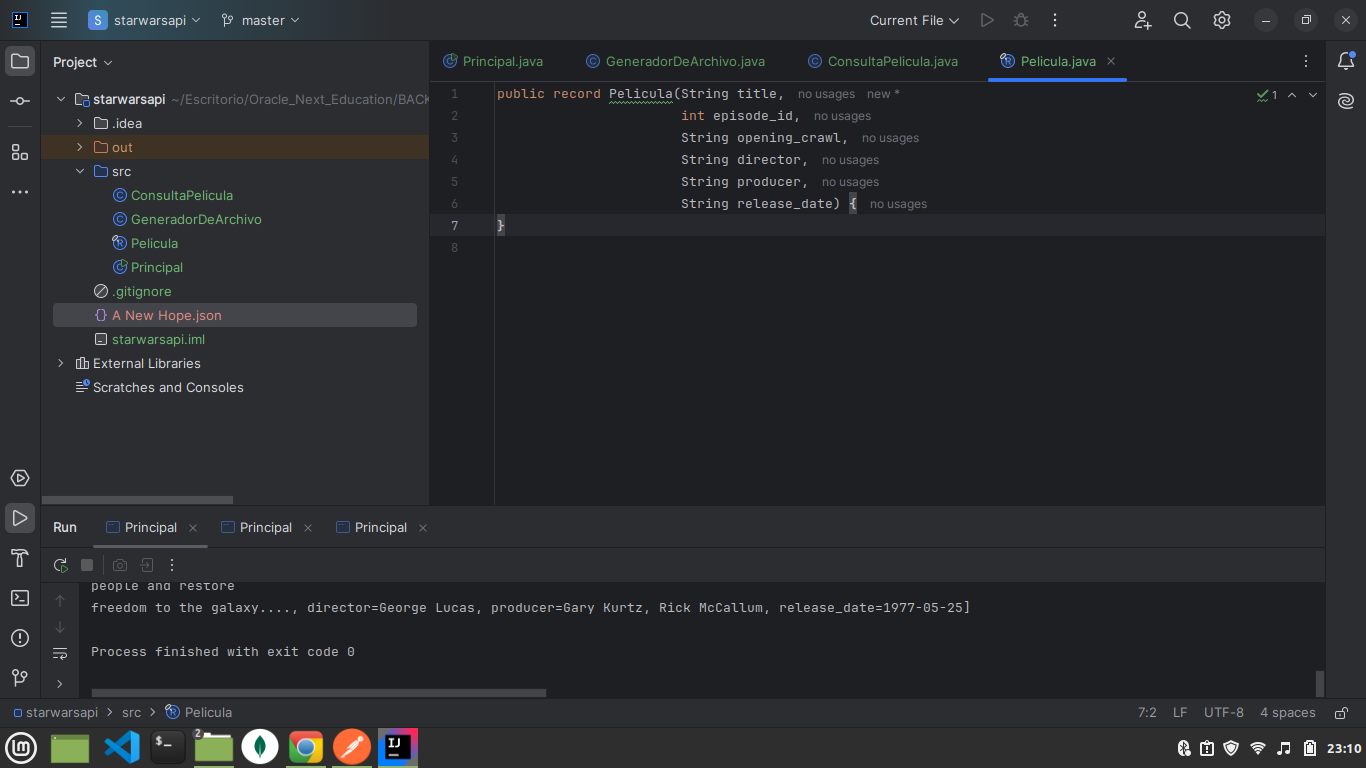Open Search Everywhere

pyautogui.click(x=1182, y=20)
